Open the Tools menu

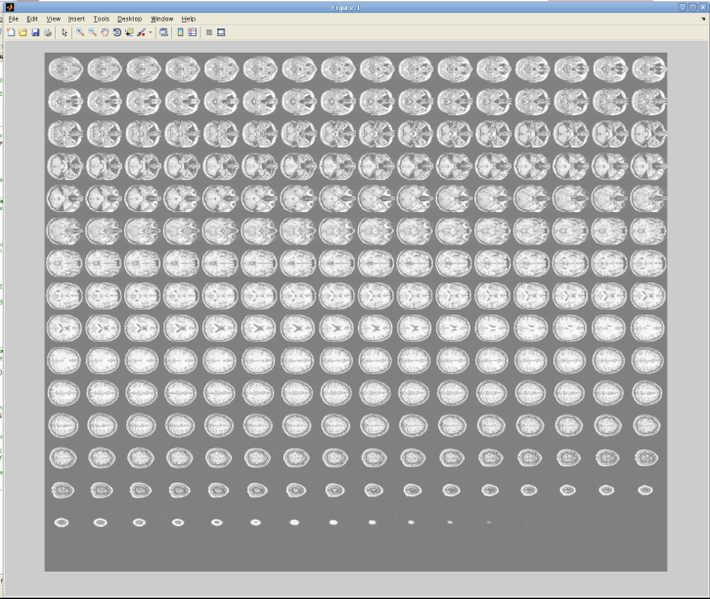pos(101,19)
